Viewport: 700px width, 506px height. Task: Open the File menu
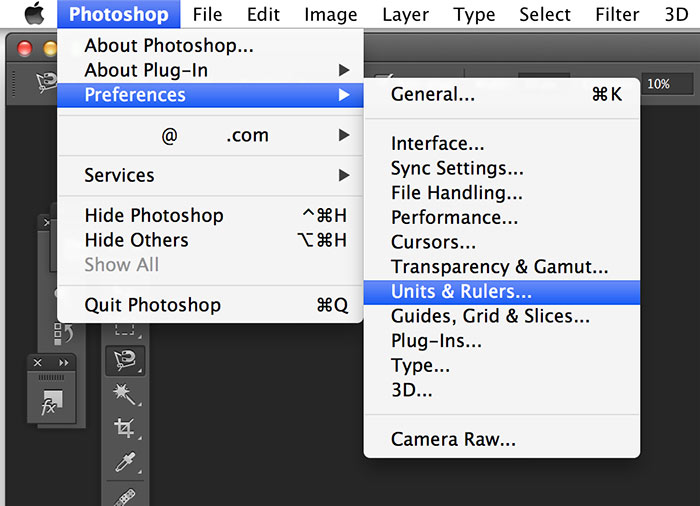(207, 14)
